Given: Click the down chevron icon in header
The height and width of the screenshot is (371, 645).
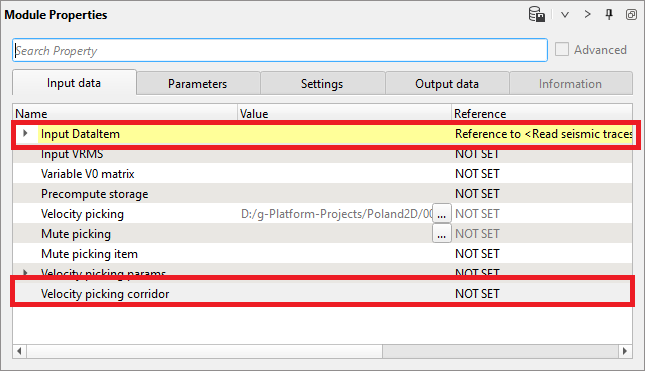Looking at the screenshot, I should (x=565, y=15).
